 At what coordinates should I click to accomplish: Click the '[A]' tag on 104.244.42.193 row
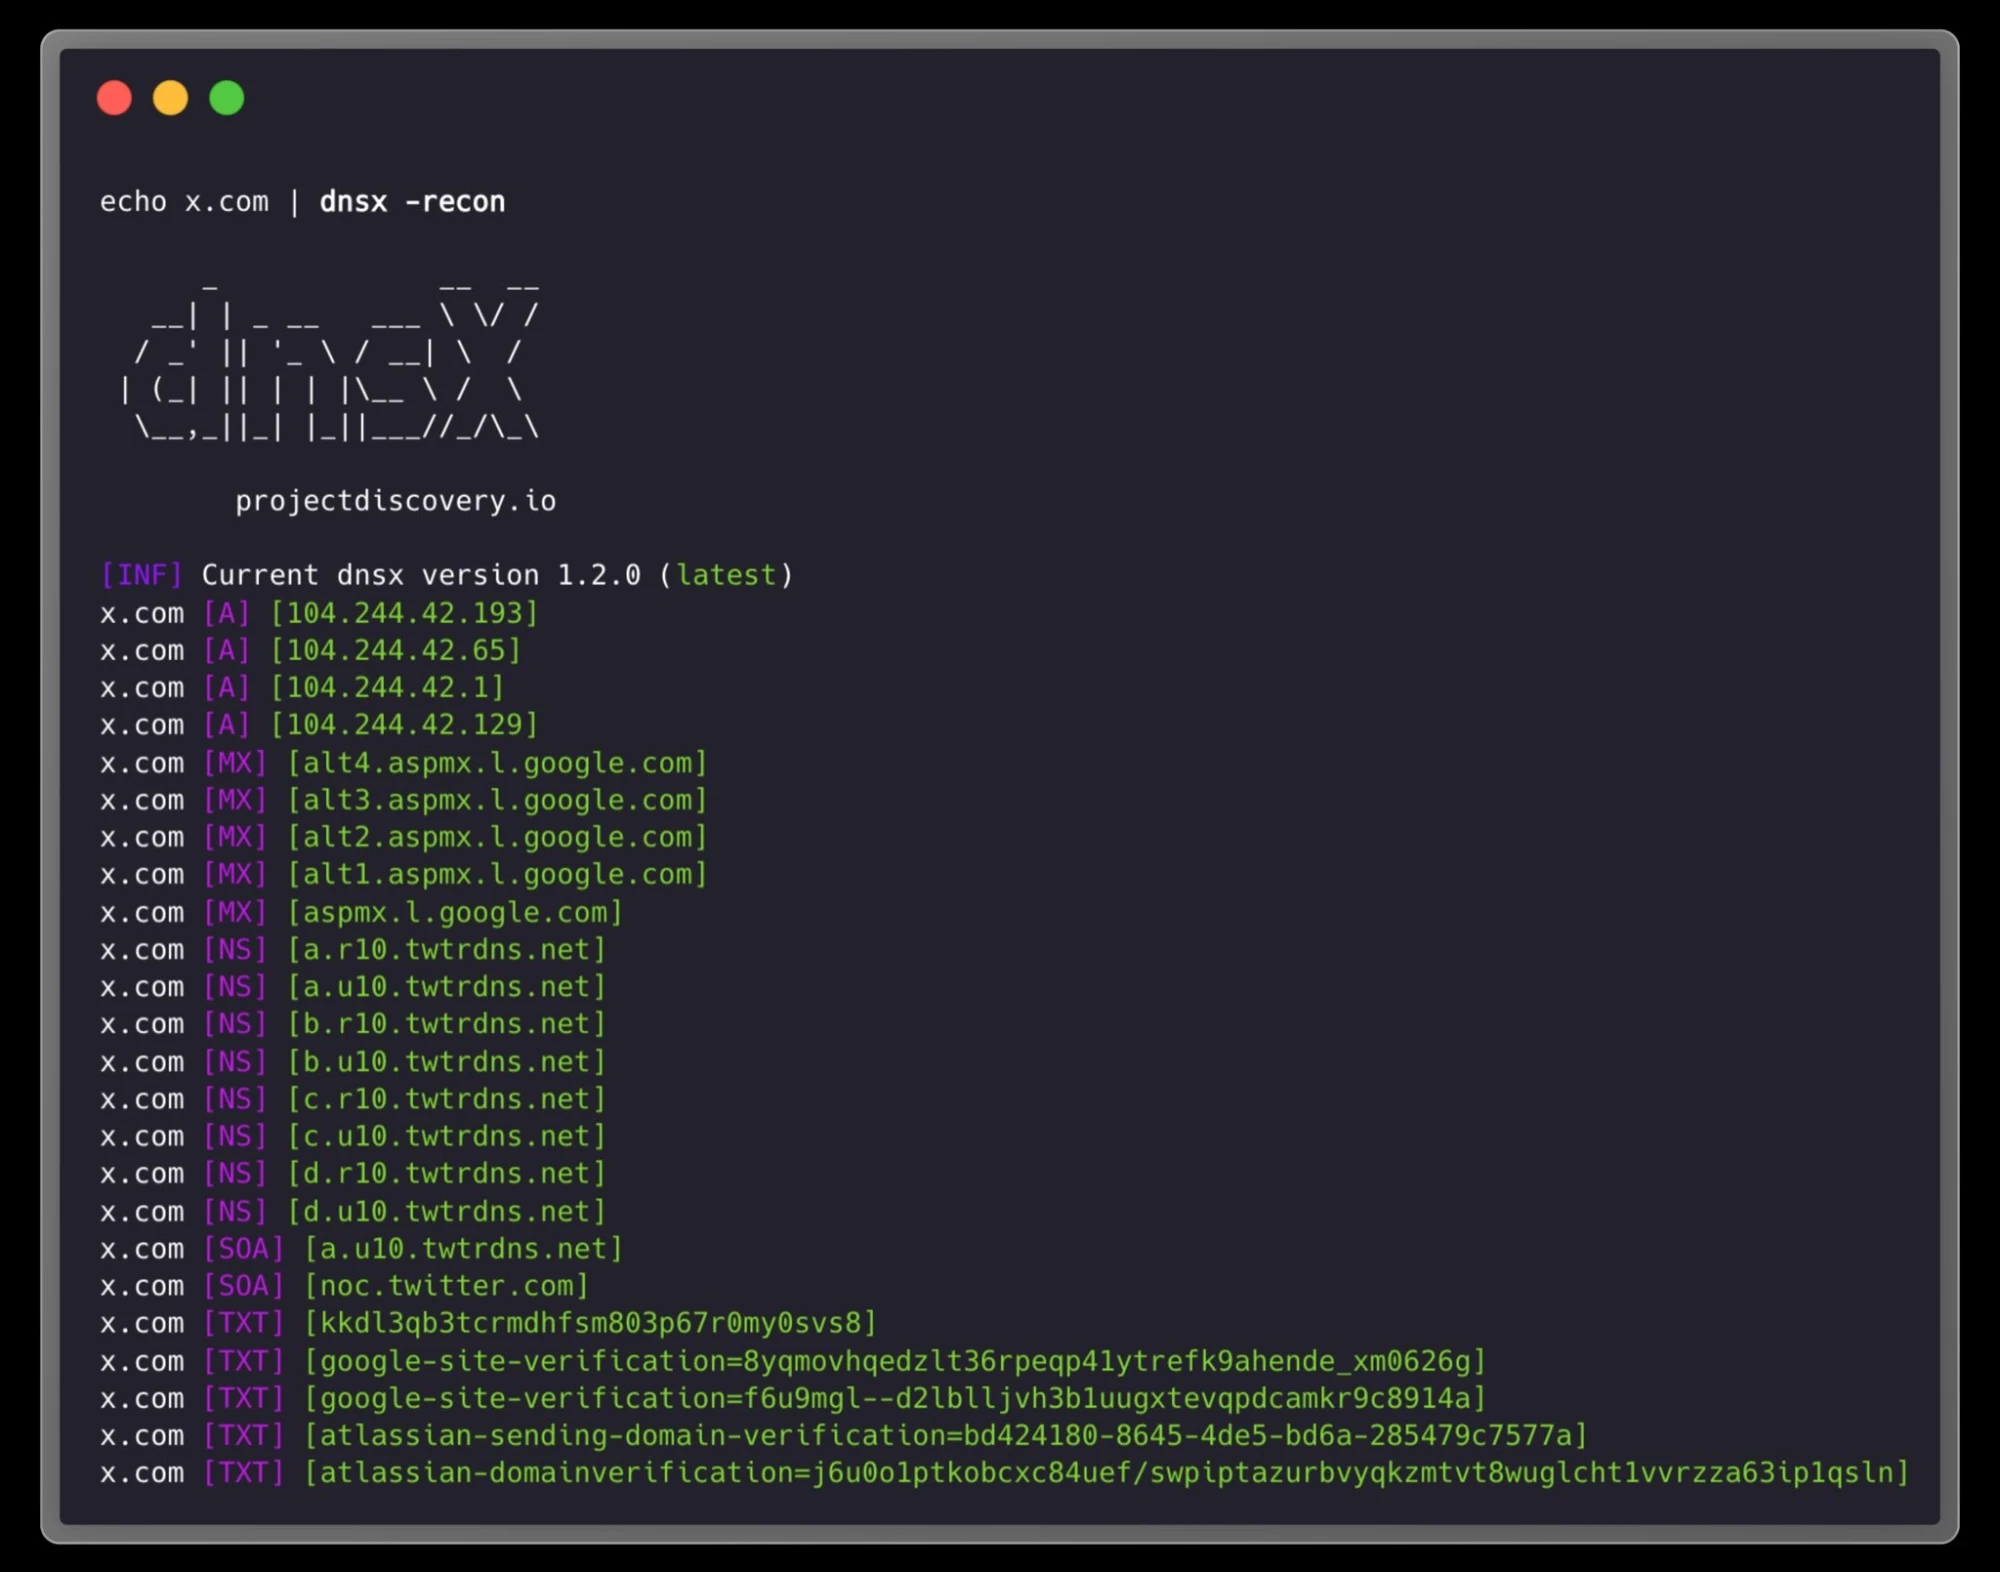(227, 613)
